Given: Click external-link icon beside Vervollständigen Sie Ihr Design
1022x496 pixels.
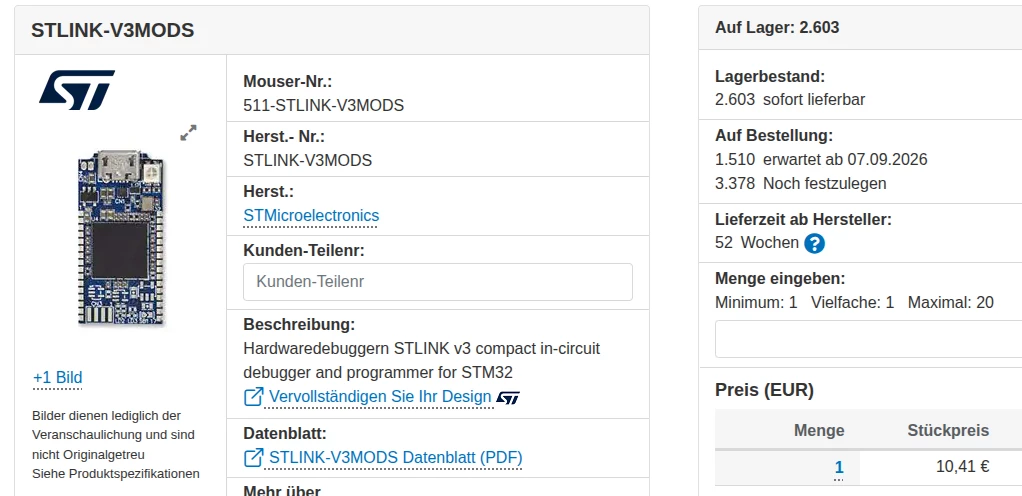Looking at the screenshot, I should point(254,397).
